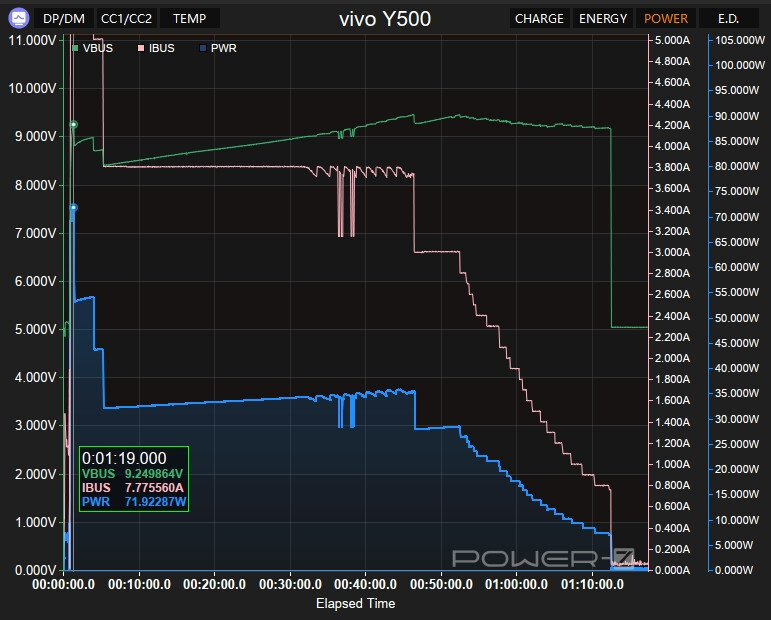Image resolution: width=771 pixels, height=620 pixels.
Task: Click the 00:50:00.0 time axis tick
Action: (x=441, y=585)
